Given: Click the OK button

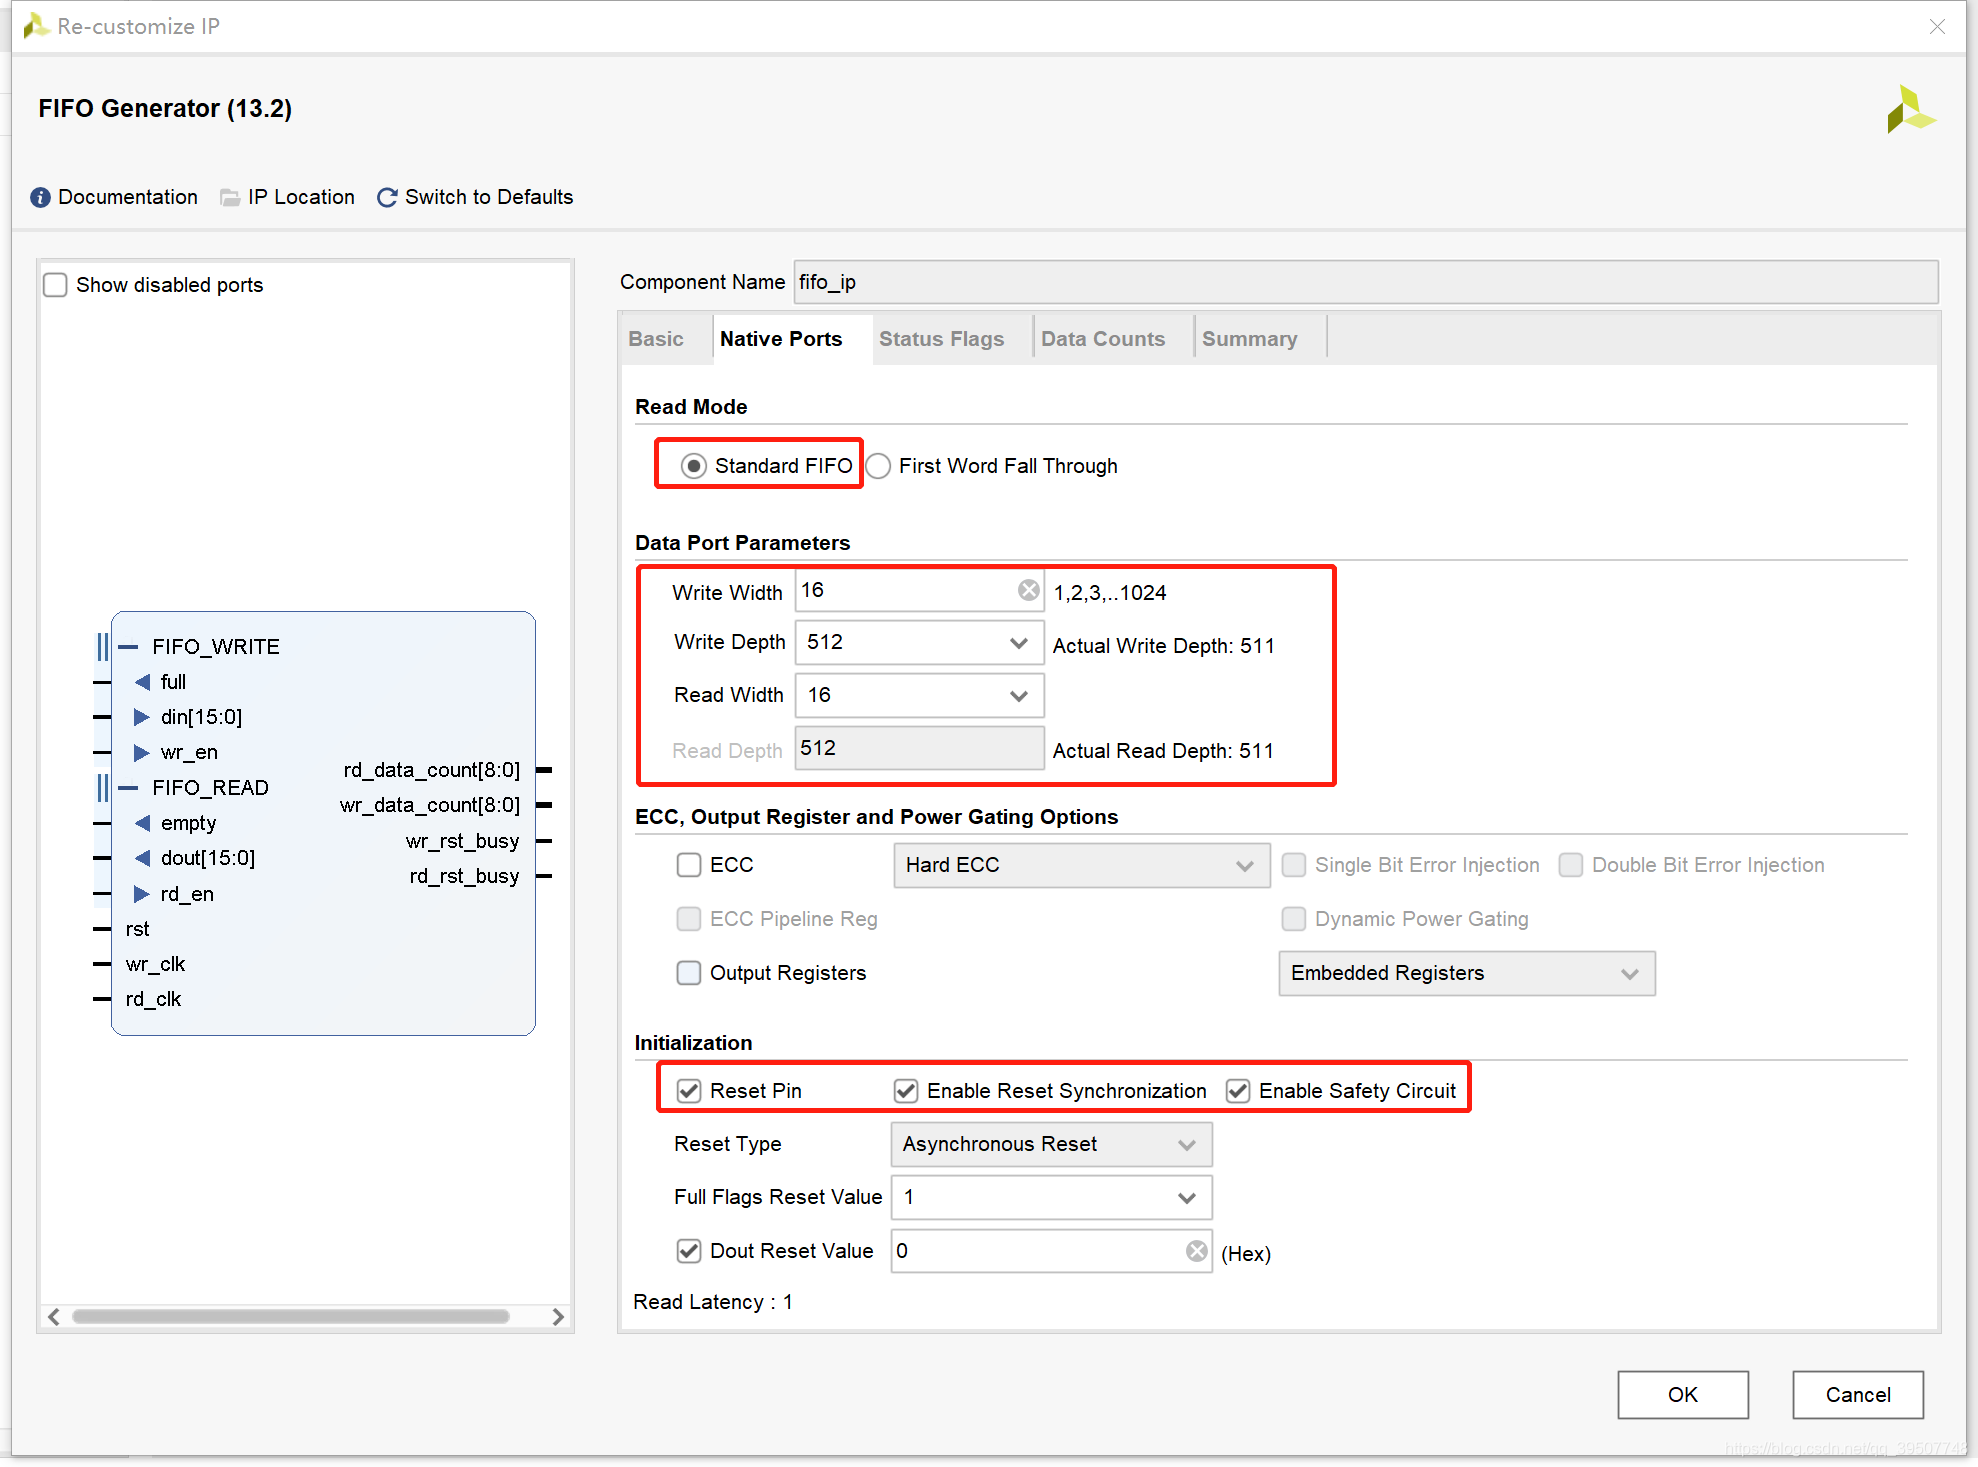Looking at the screenshot, I should [1682, 1394].
